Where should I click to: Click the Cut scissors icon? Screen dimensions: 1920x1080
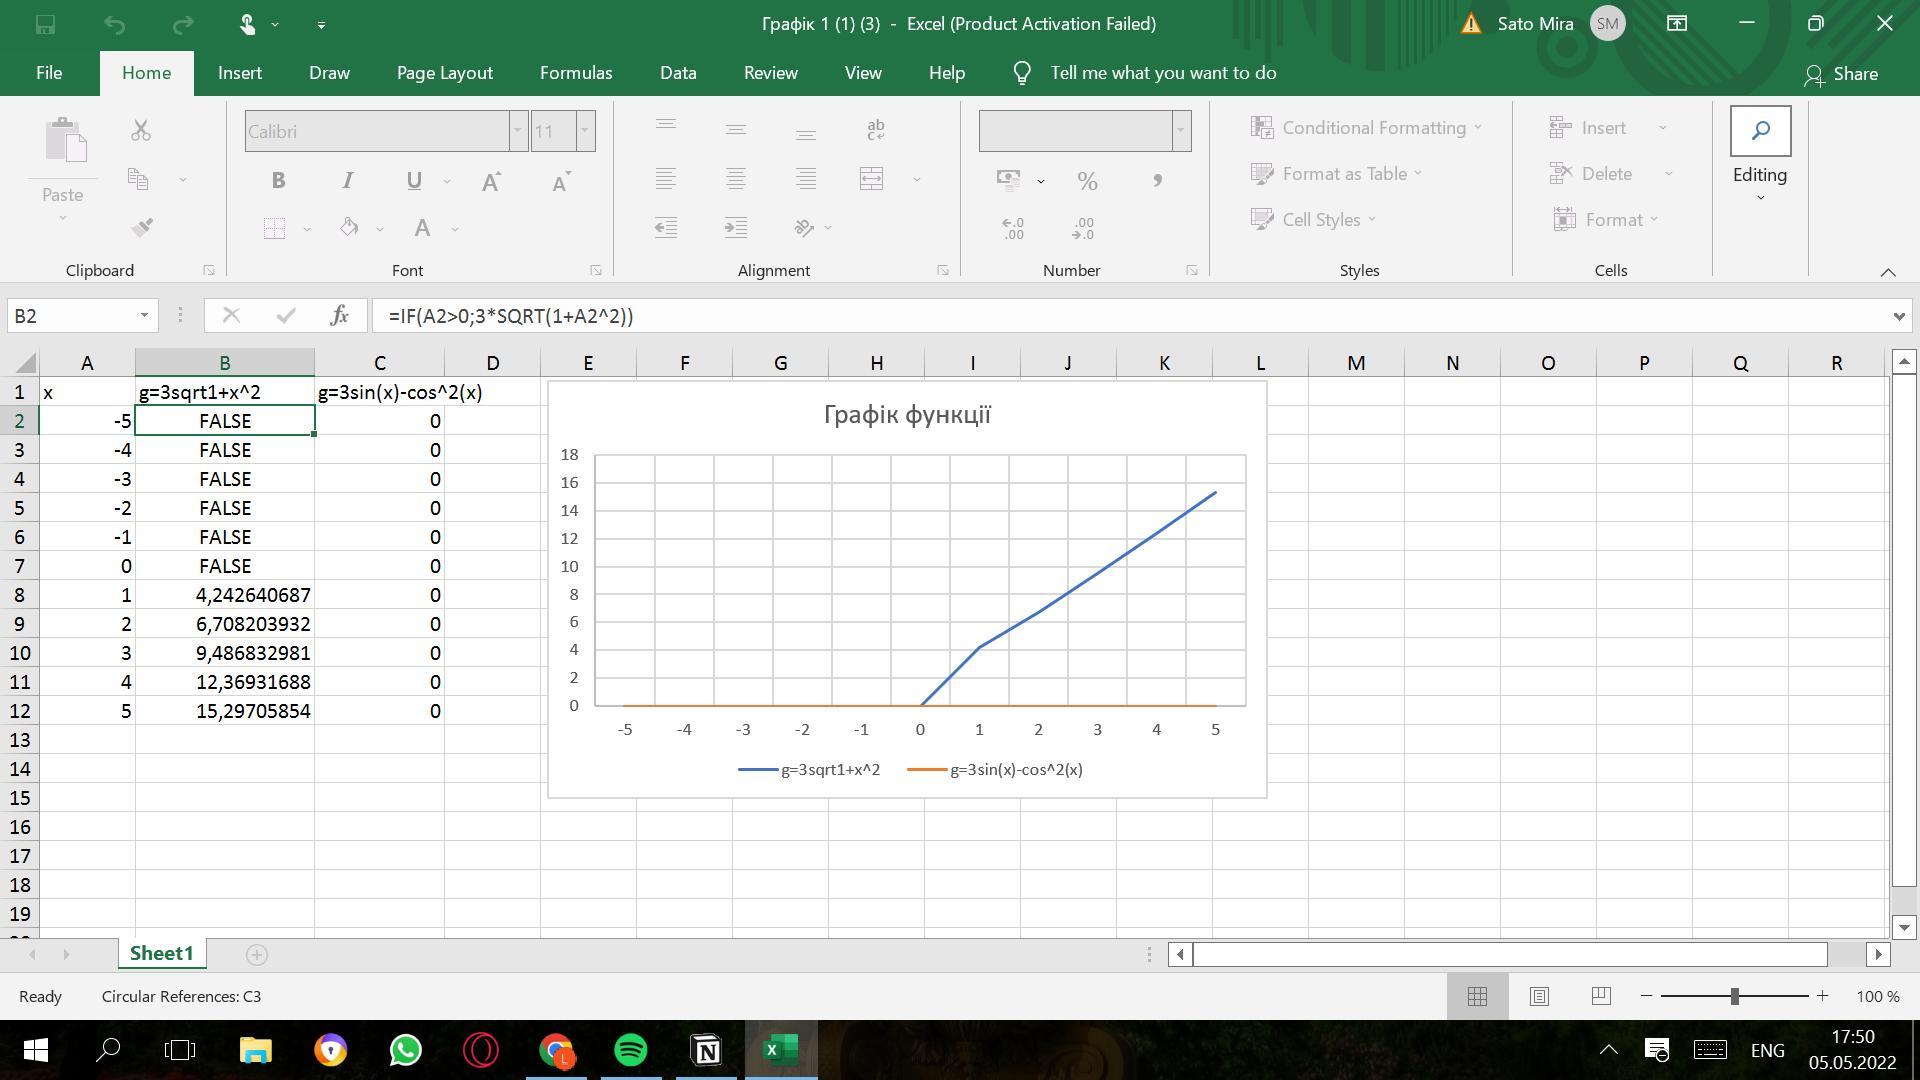[141, 131]
